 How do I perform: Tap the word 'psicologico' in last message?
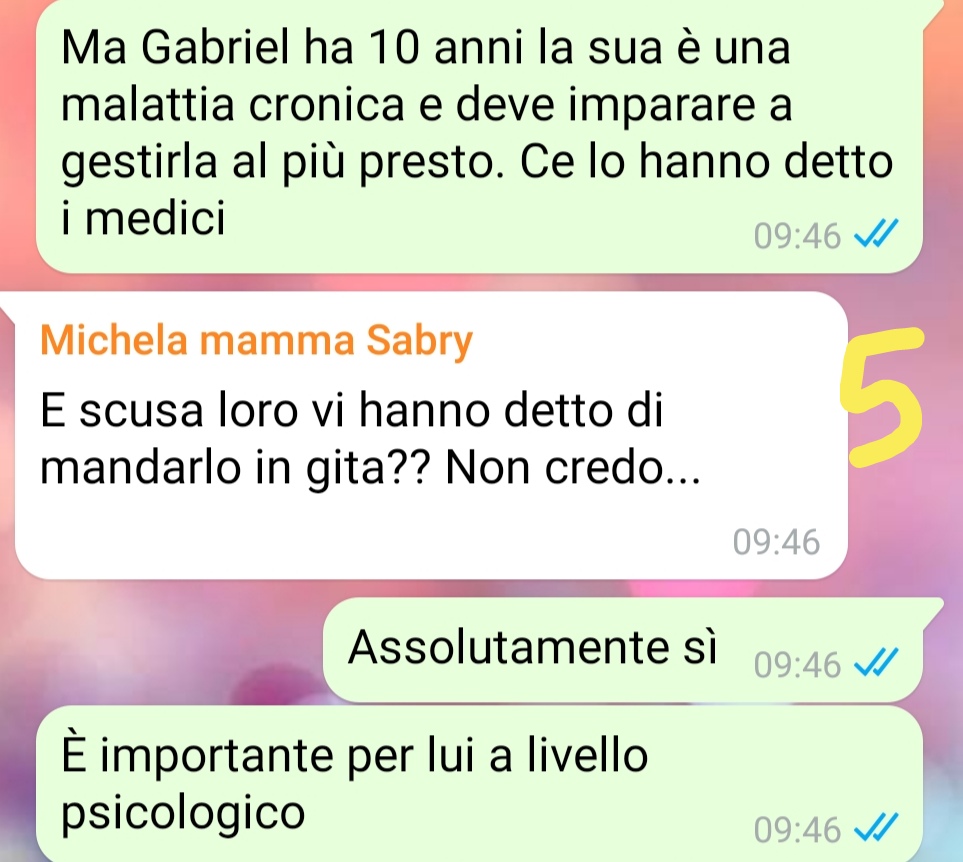point(183,813)
